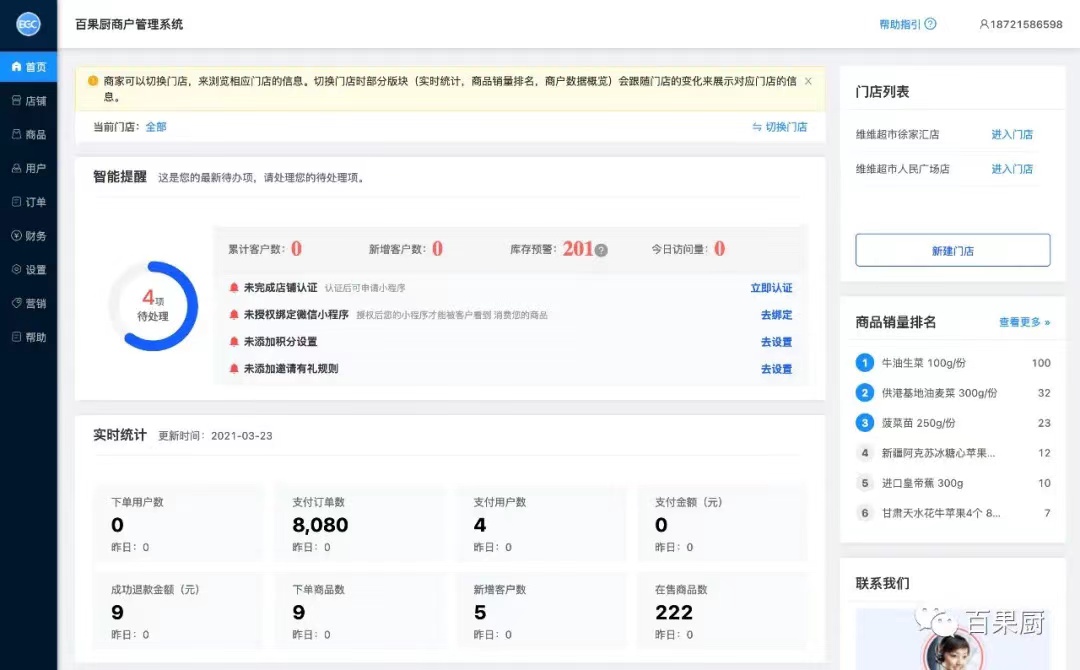Click the 累计客户数 value
This screenshot has height=670, width=1080.
[296, 249]
